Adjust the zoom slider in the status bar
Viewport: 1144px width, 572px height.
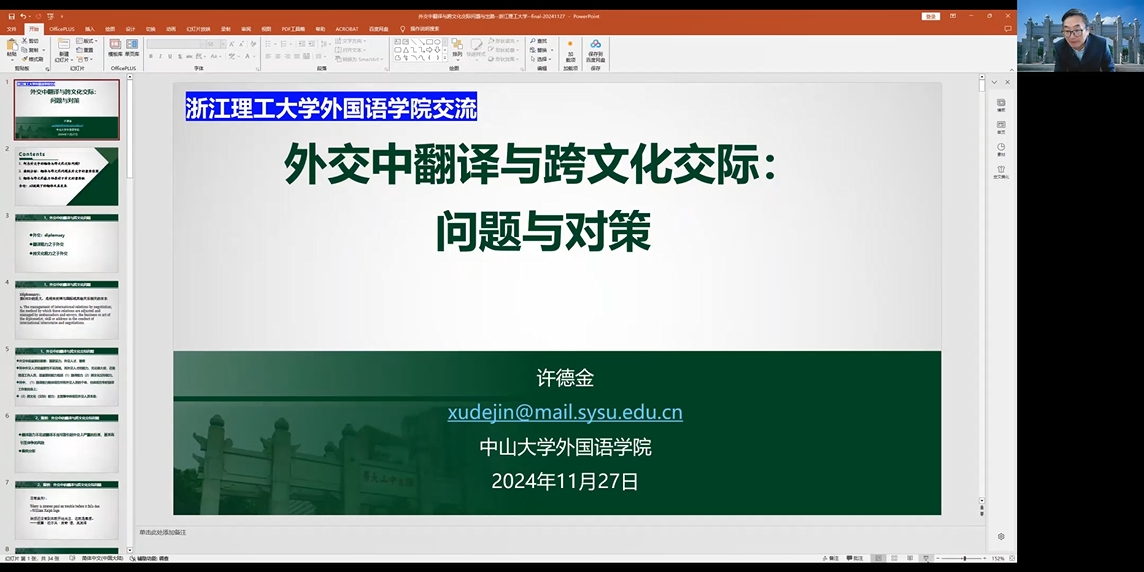(964, 558)
